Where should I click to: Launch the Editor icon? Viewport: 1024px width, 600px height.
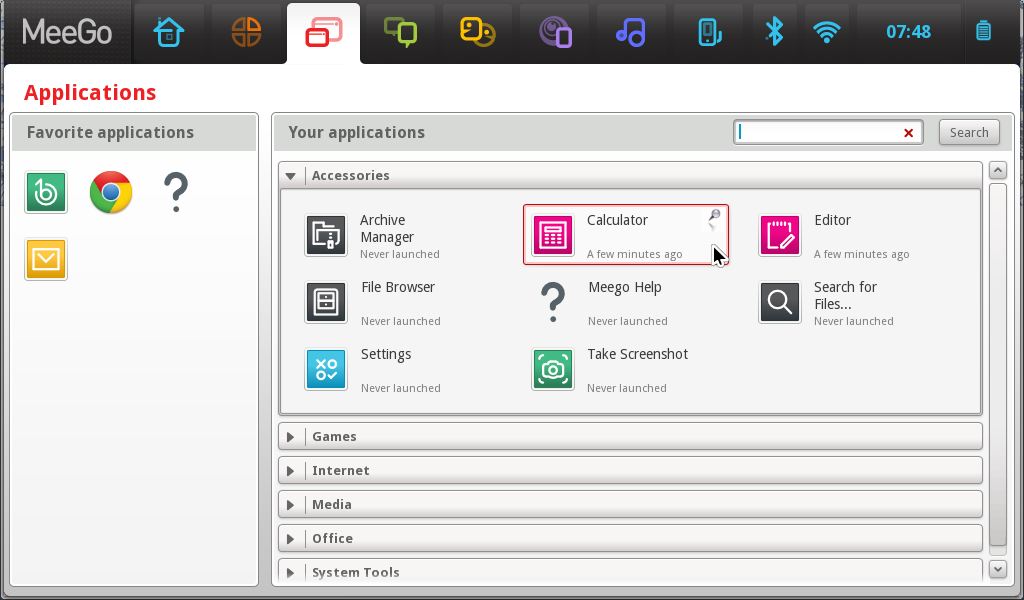point(780,235)
